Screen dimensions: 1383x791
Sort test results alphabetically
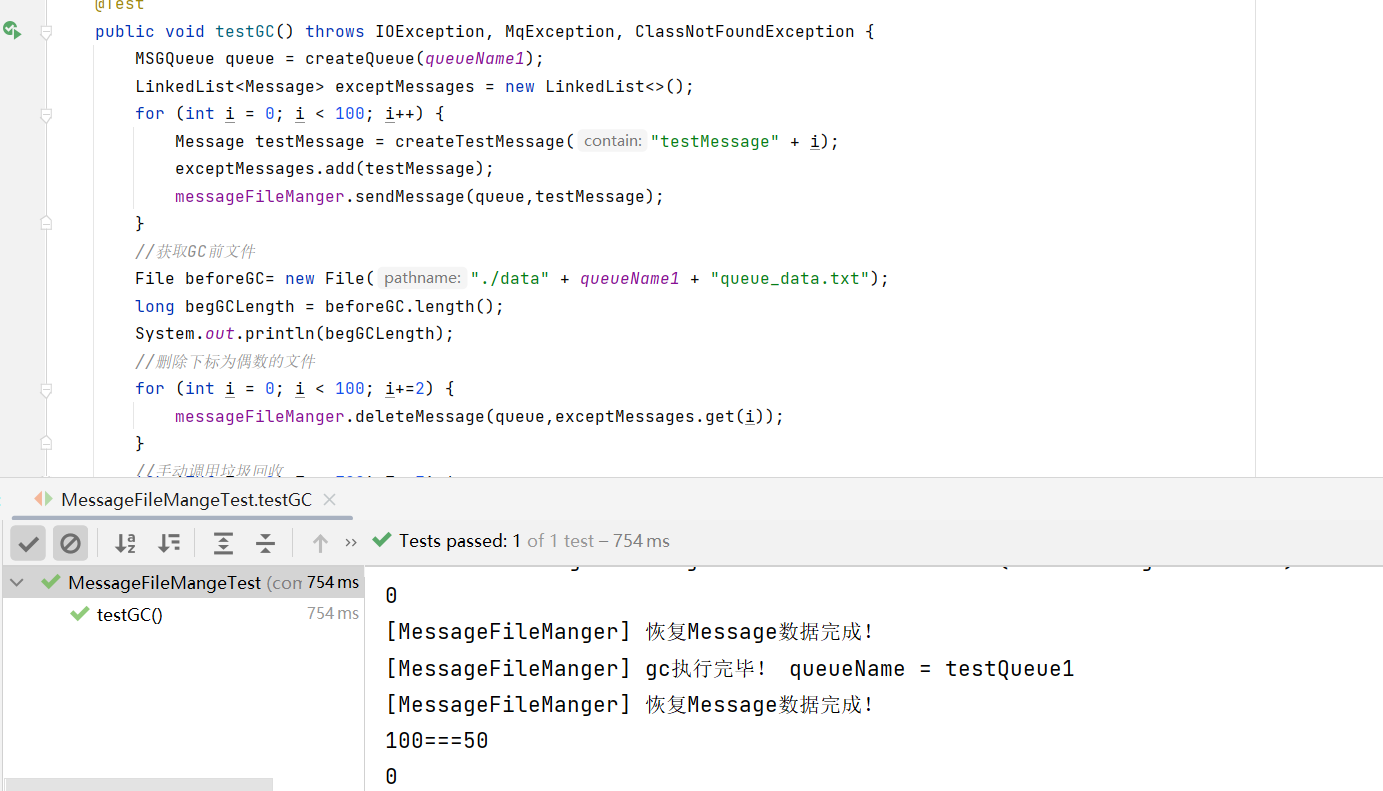125,543
